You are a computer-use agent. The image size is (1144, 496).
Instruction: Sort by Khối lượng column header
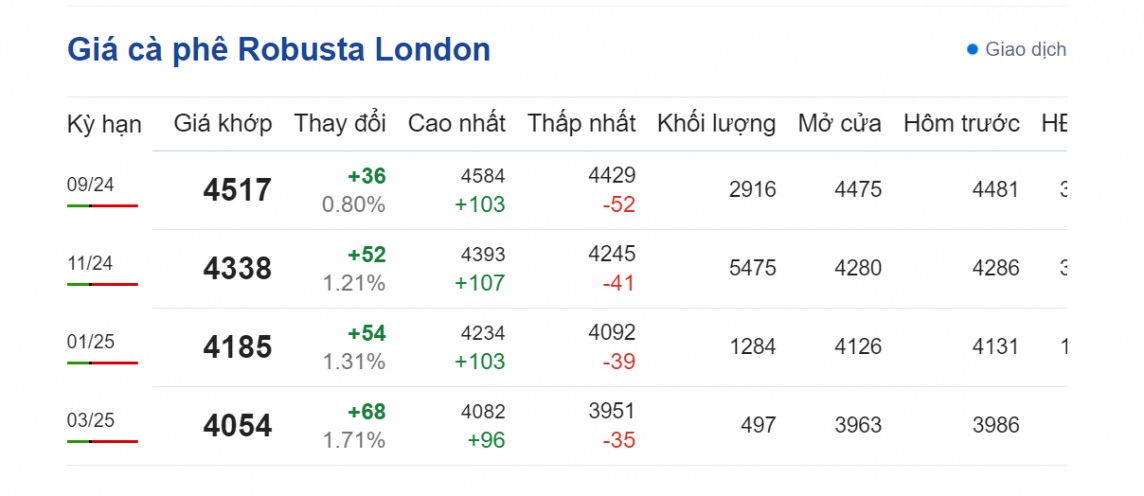tap(716, 124)
